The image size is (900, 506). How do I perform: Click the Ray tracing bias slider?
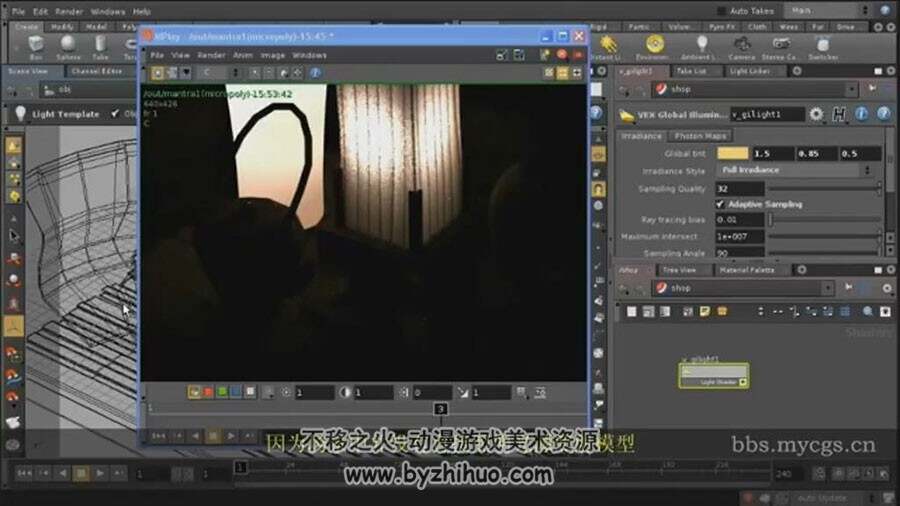pos(825,219)
